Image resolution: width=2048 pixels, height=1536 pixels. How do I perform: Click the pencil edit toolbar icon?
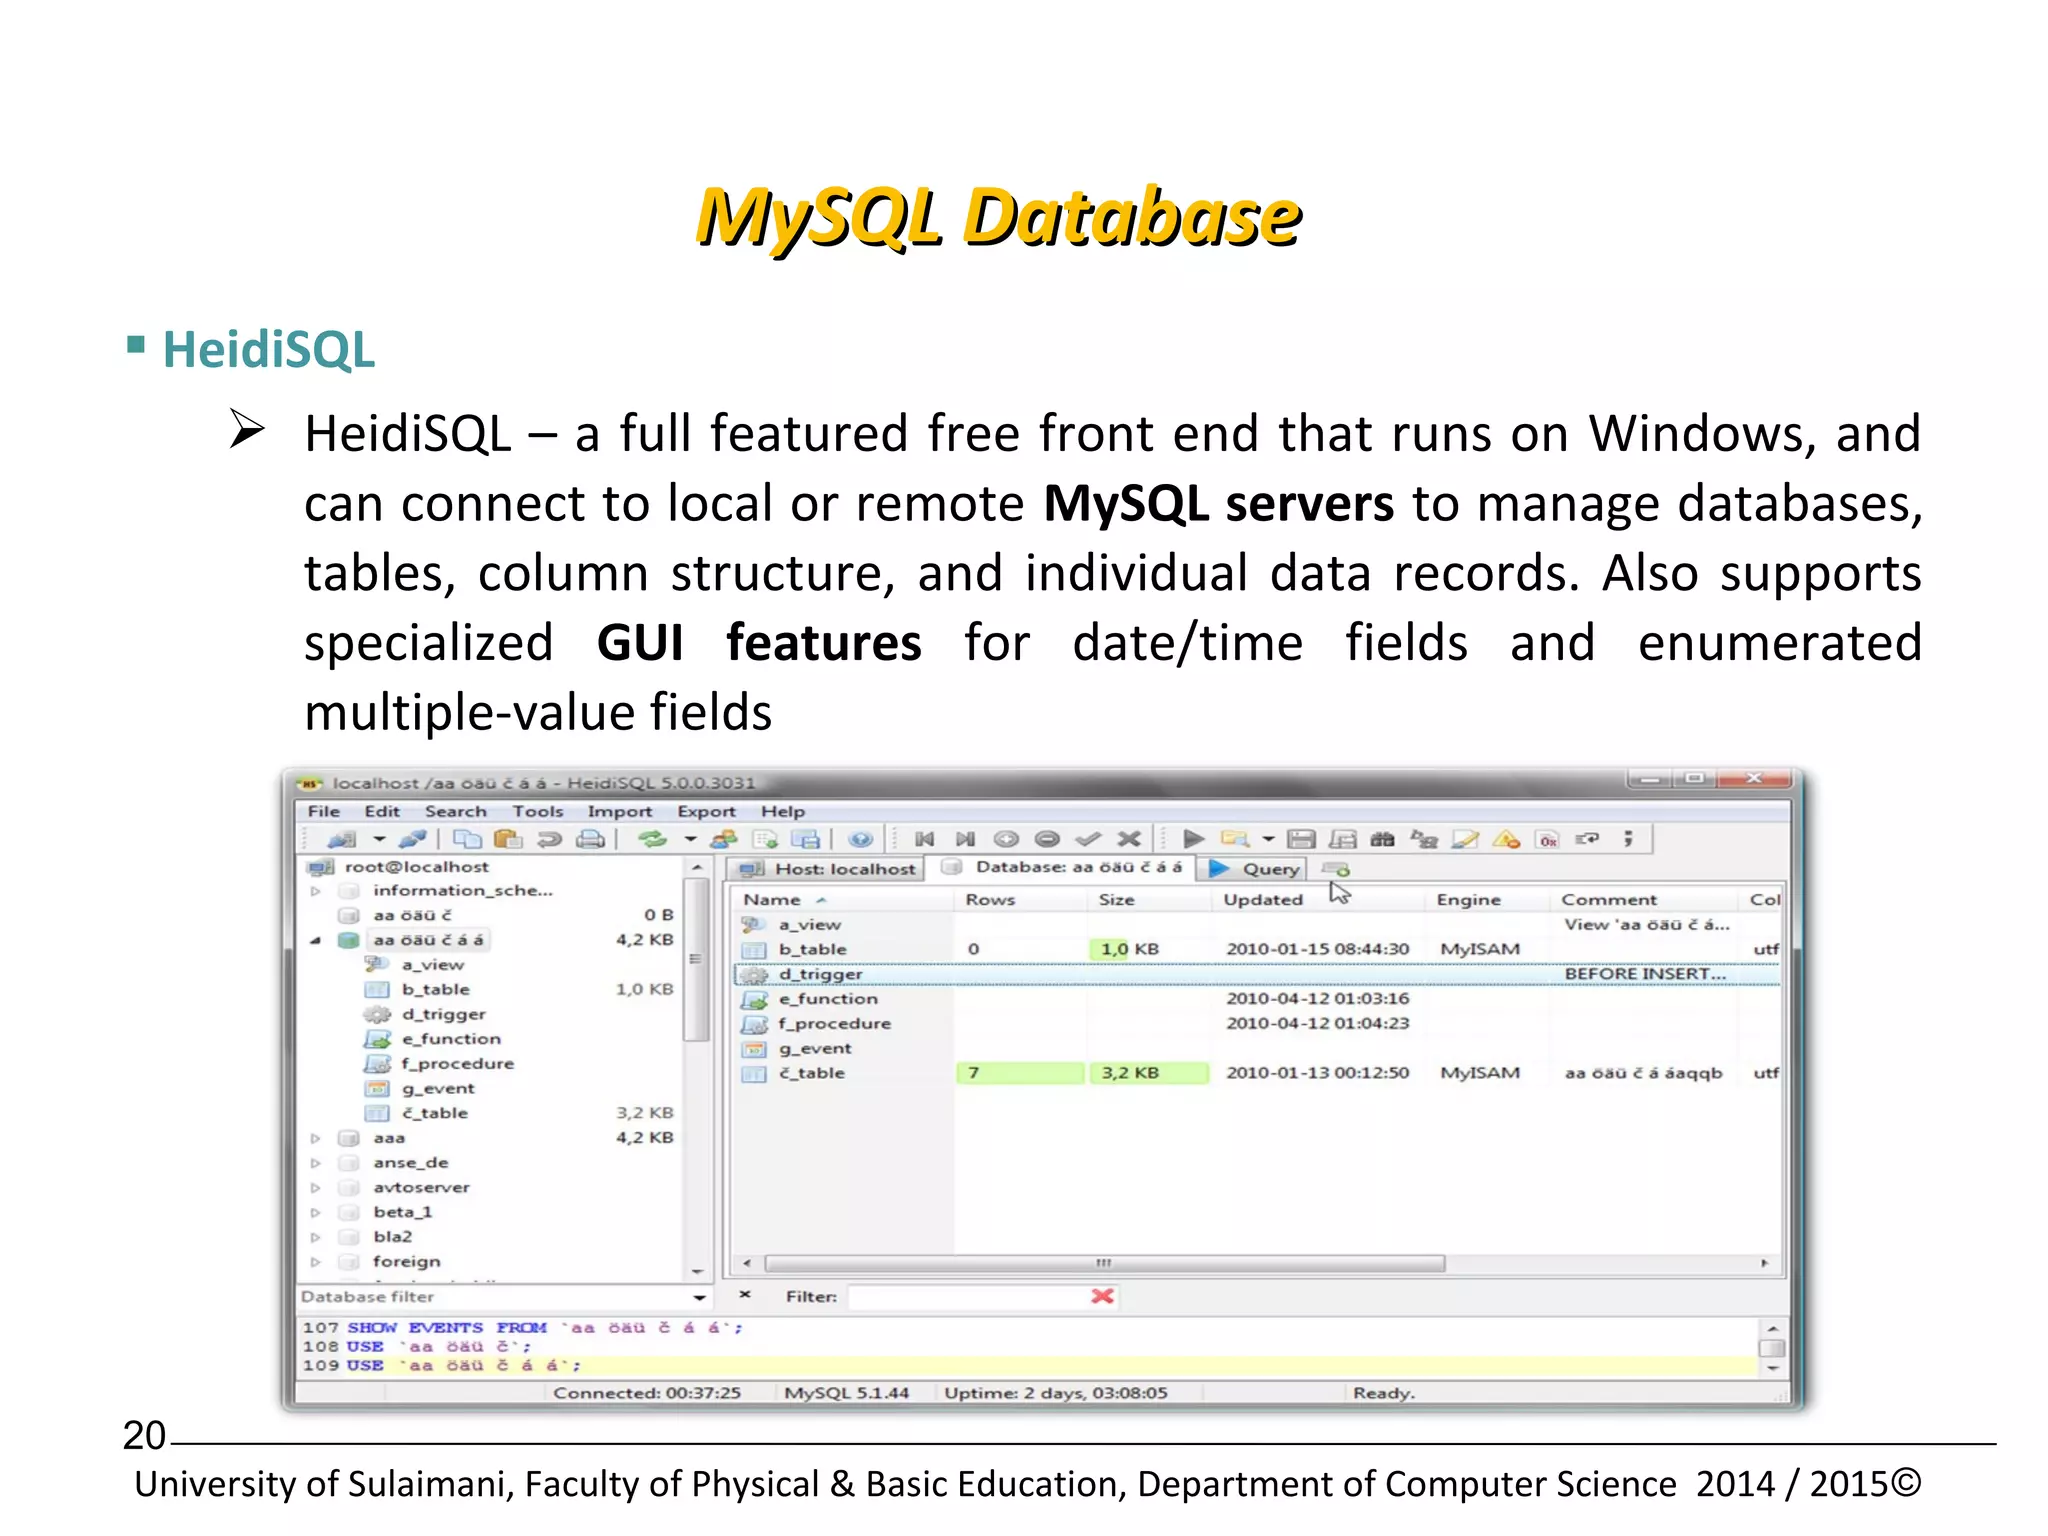pos(1465,839)
